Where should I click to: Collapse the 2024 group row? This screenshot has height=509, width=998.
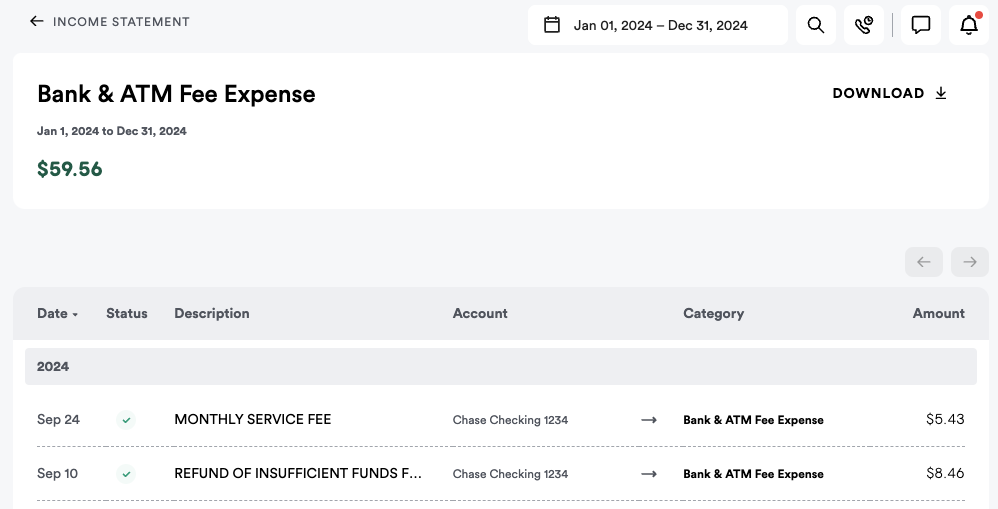click(500, 367)
